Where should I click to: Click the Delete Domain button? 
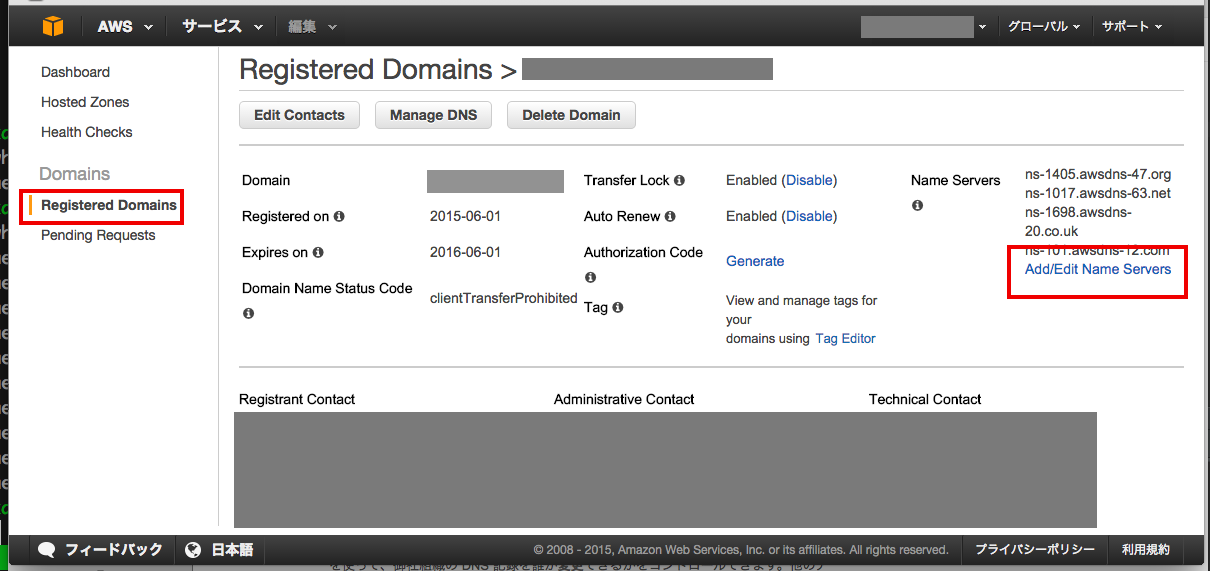click(571, 115)
